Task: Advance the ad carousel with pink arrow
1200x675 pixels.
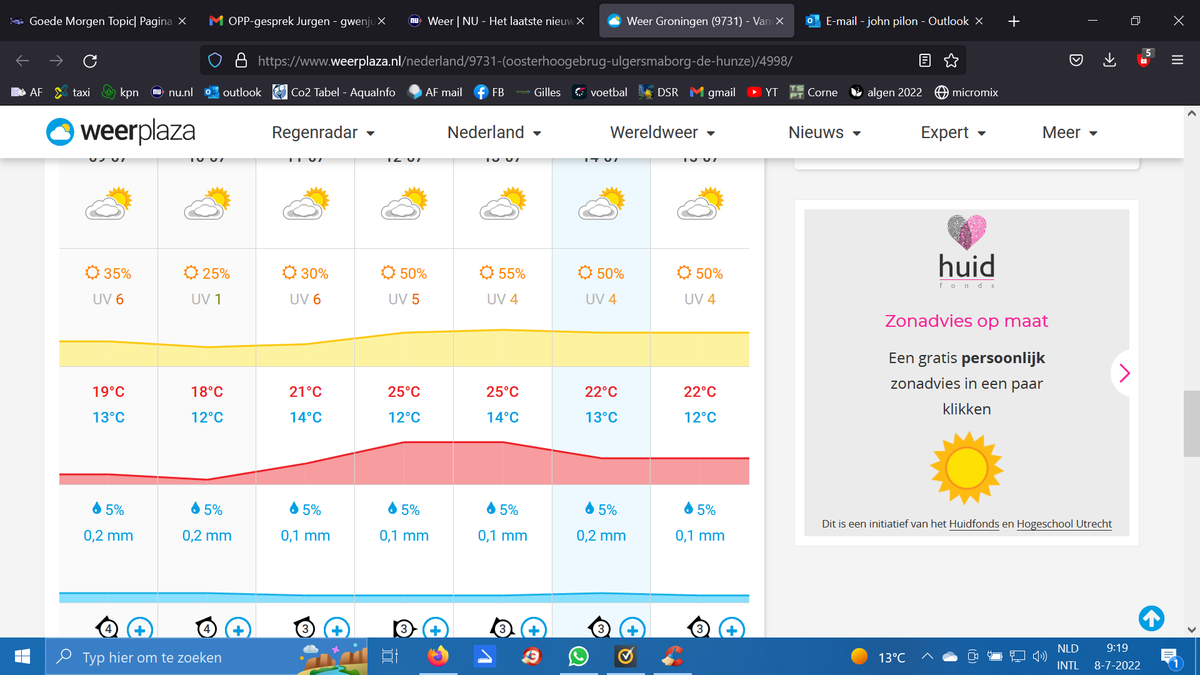Action: 1125,373
